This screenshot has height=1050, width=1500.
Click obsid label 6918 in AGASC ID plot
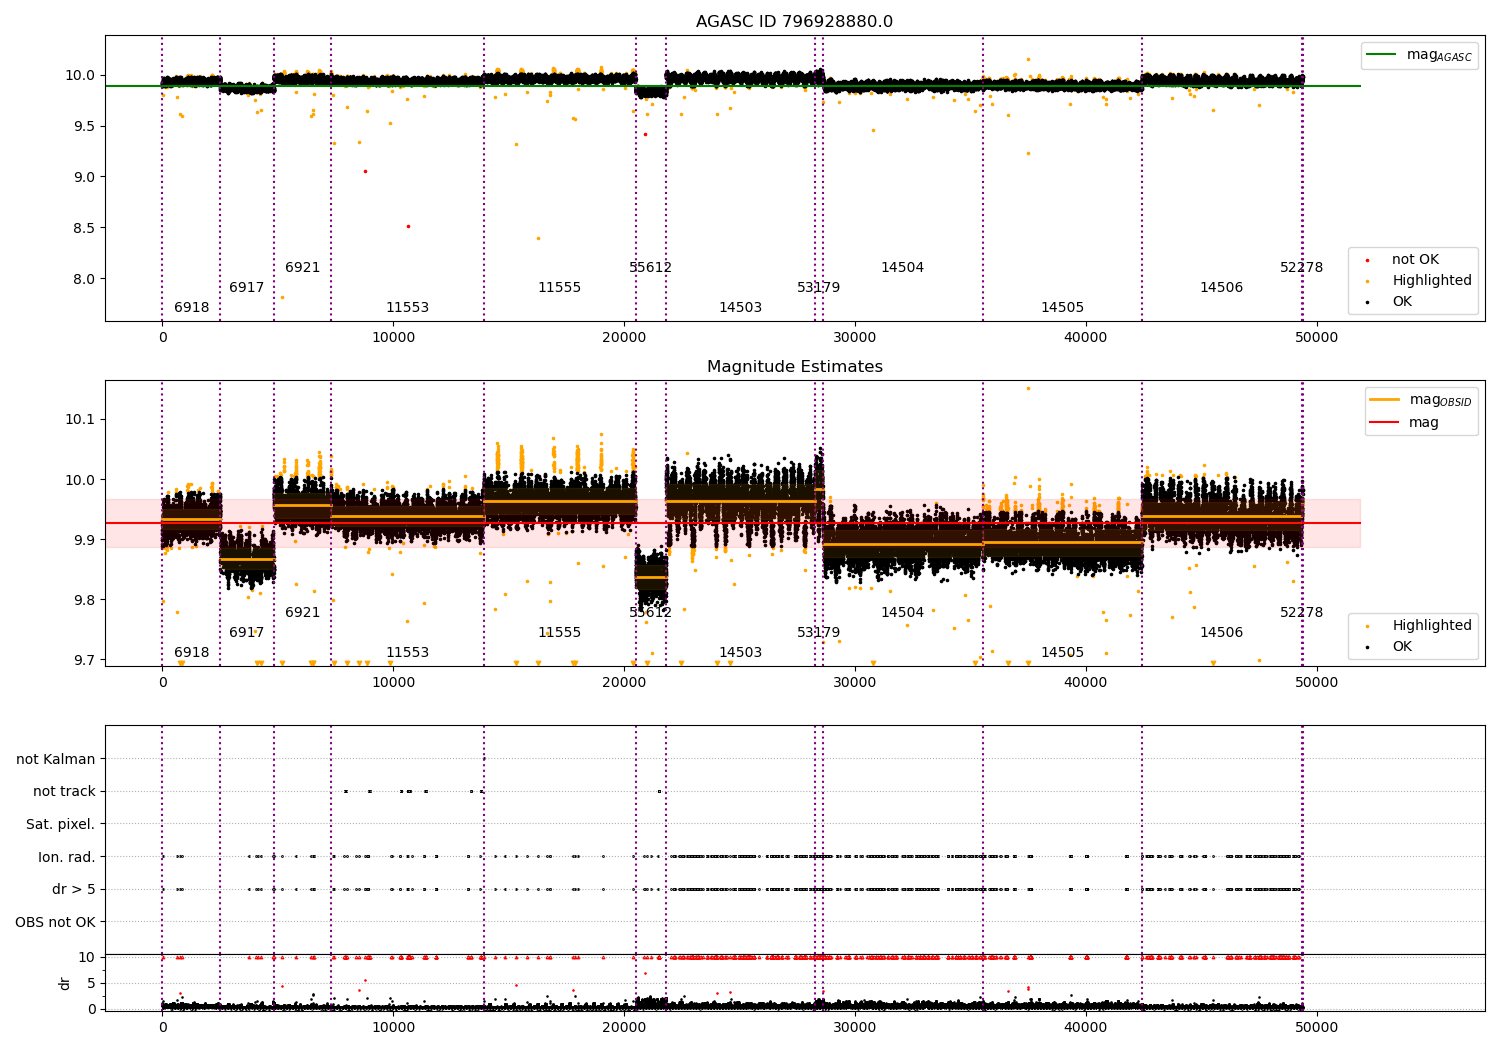(192, 308)
